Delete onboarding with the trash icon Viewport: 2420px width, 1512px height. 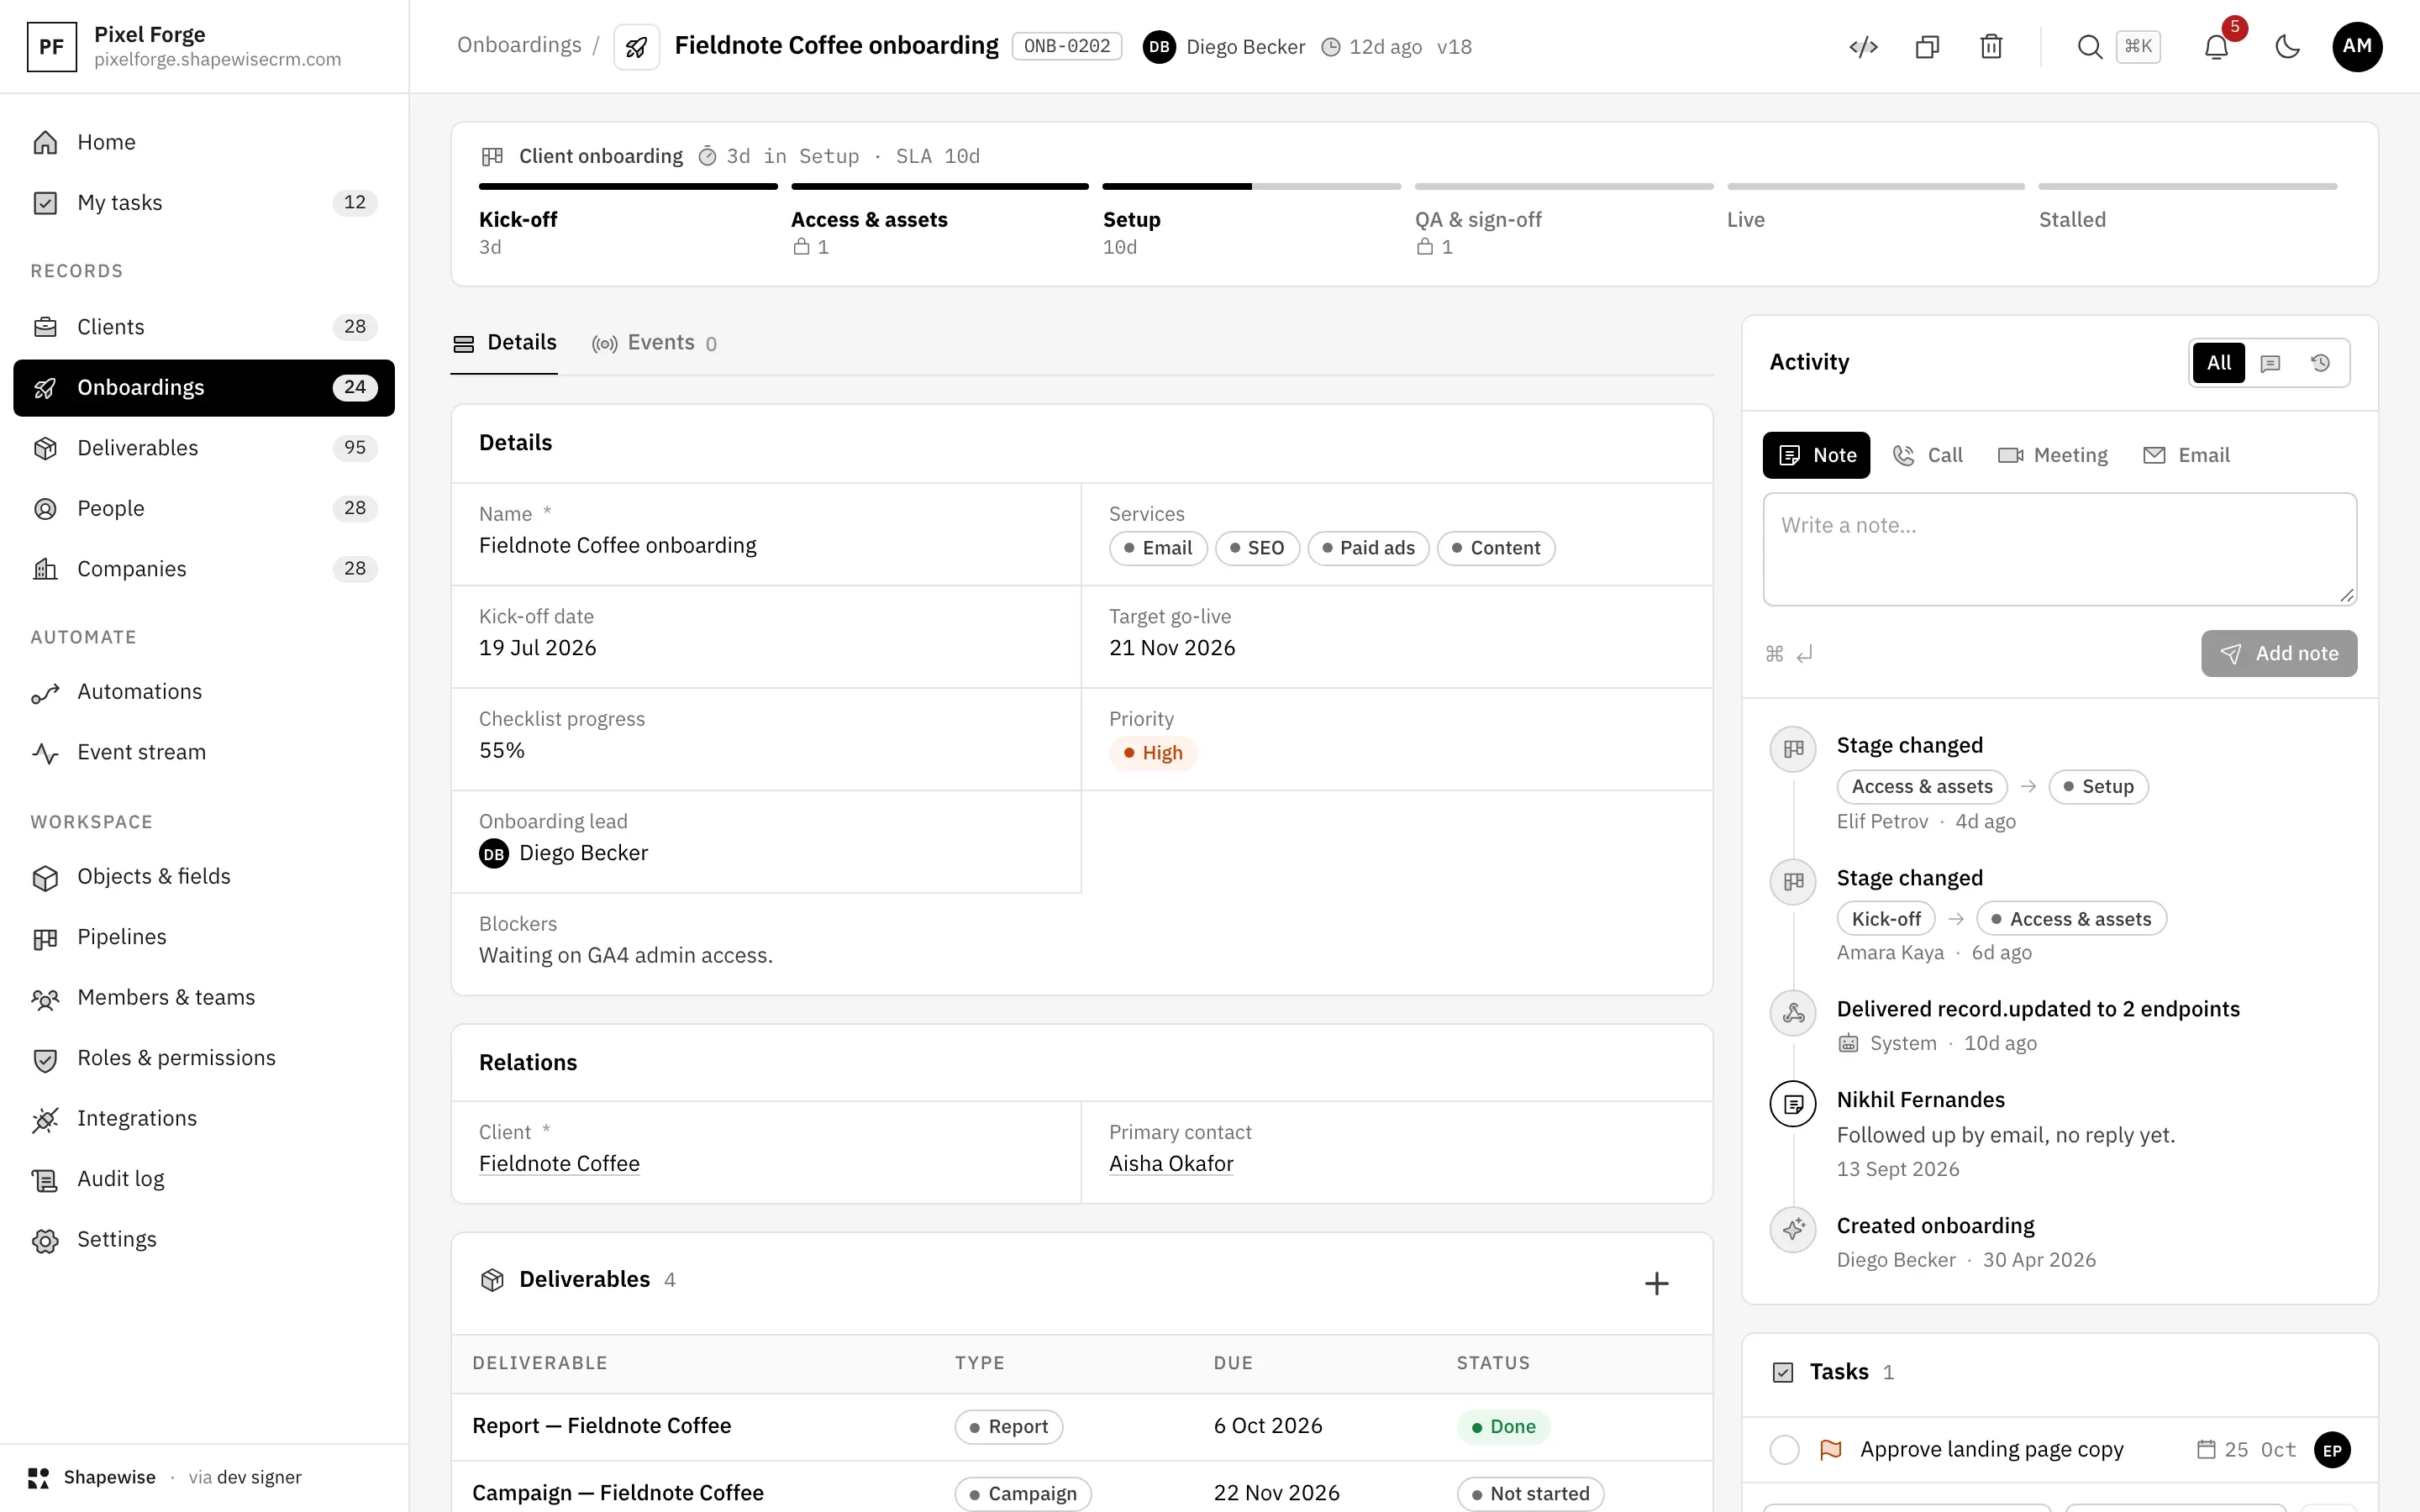coord(1991,47)
